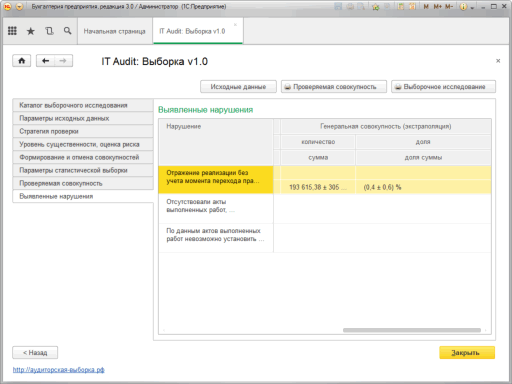Expand the dropdown arrow beside info icon

(x=472, y=8)
